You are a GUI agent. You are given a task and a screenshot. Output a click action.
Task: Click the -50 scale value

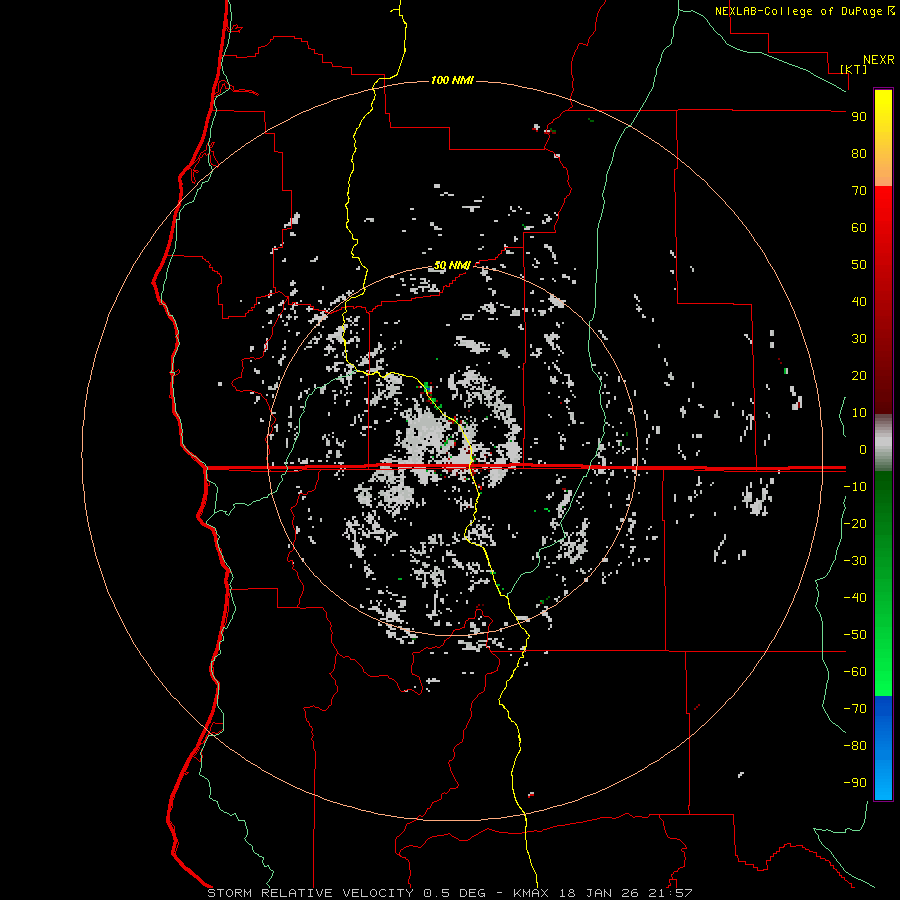[x=855, y=635]
